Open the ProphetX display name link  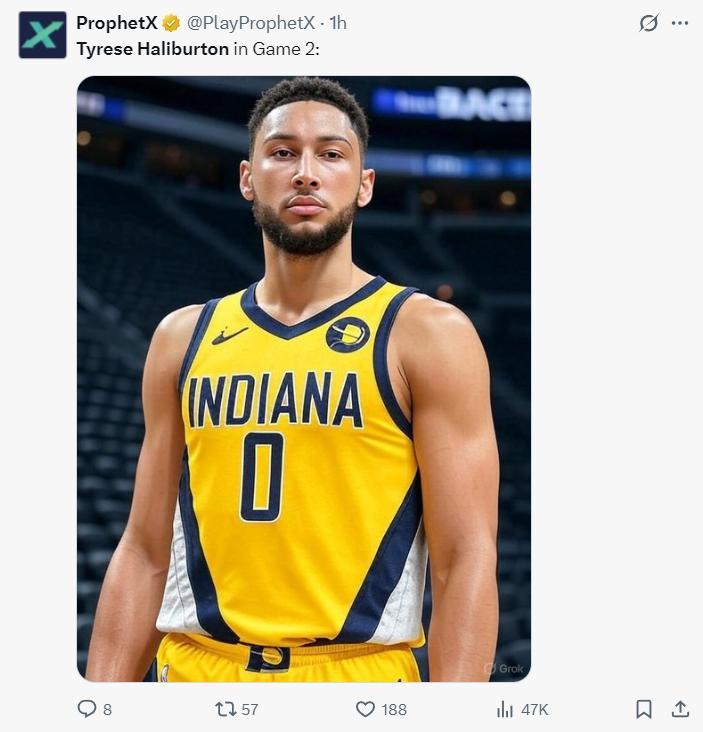coord(116,23)
